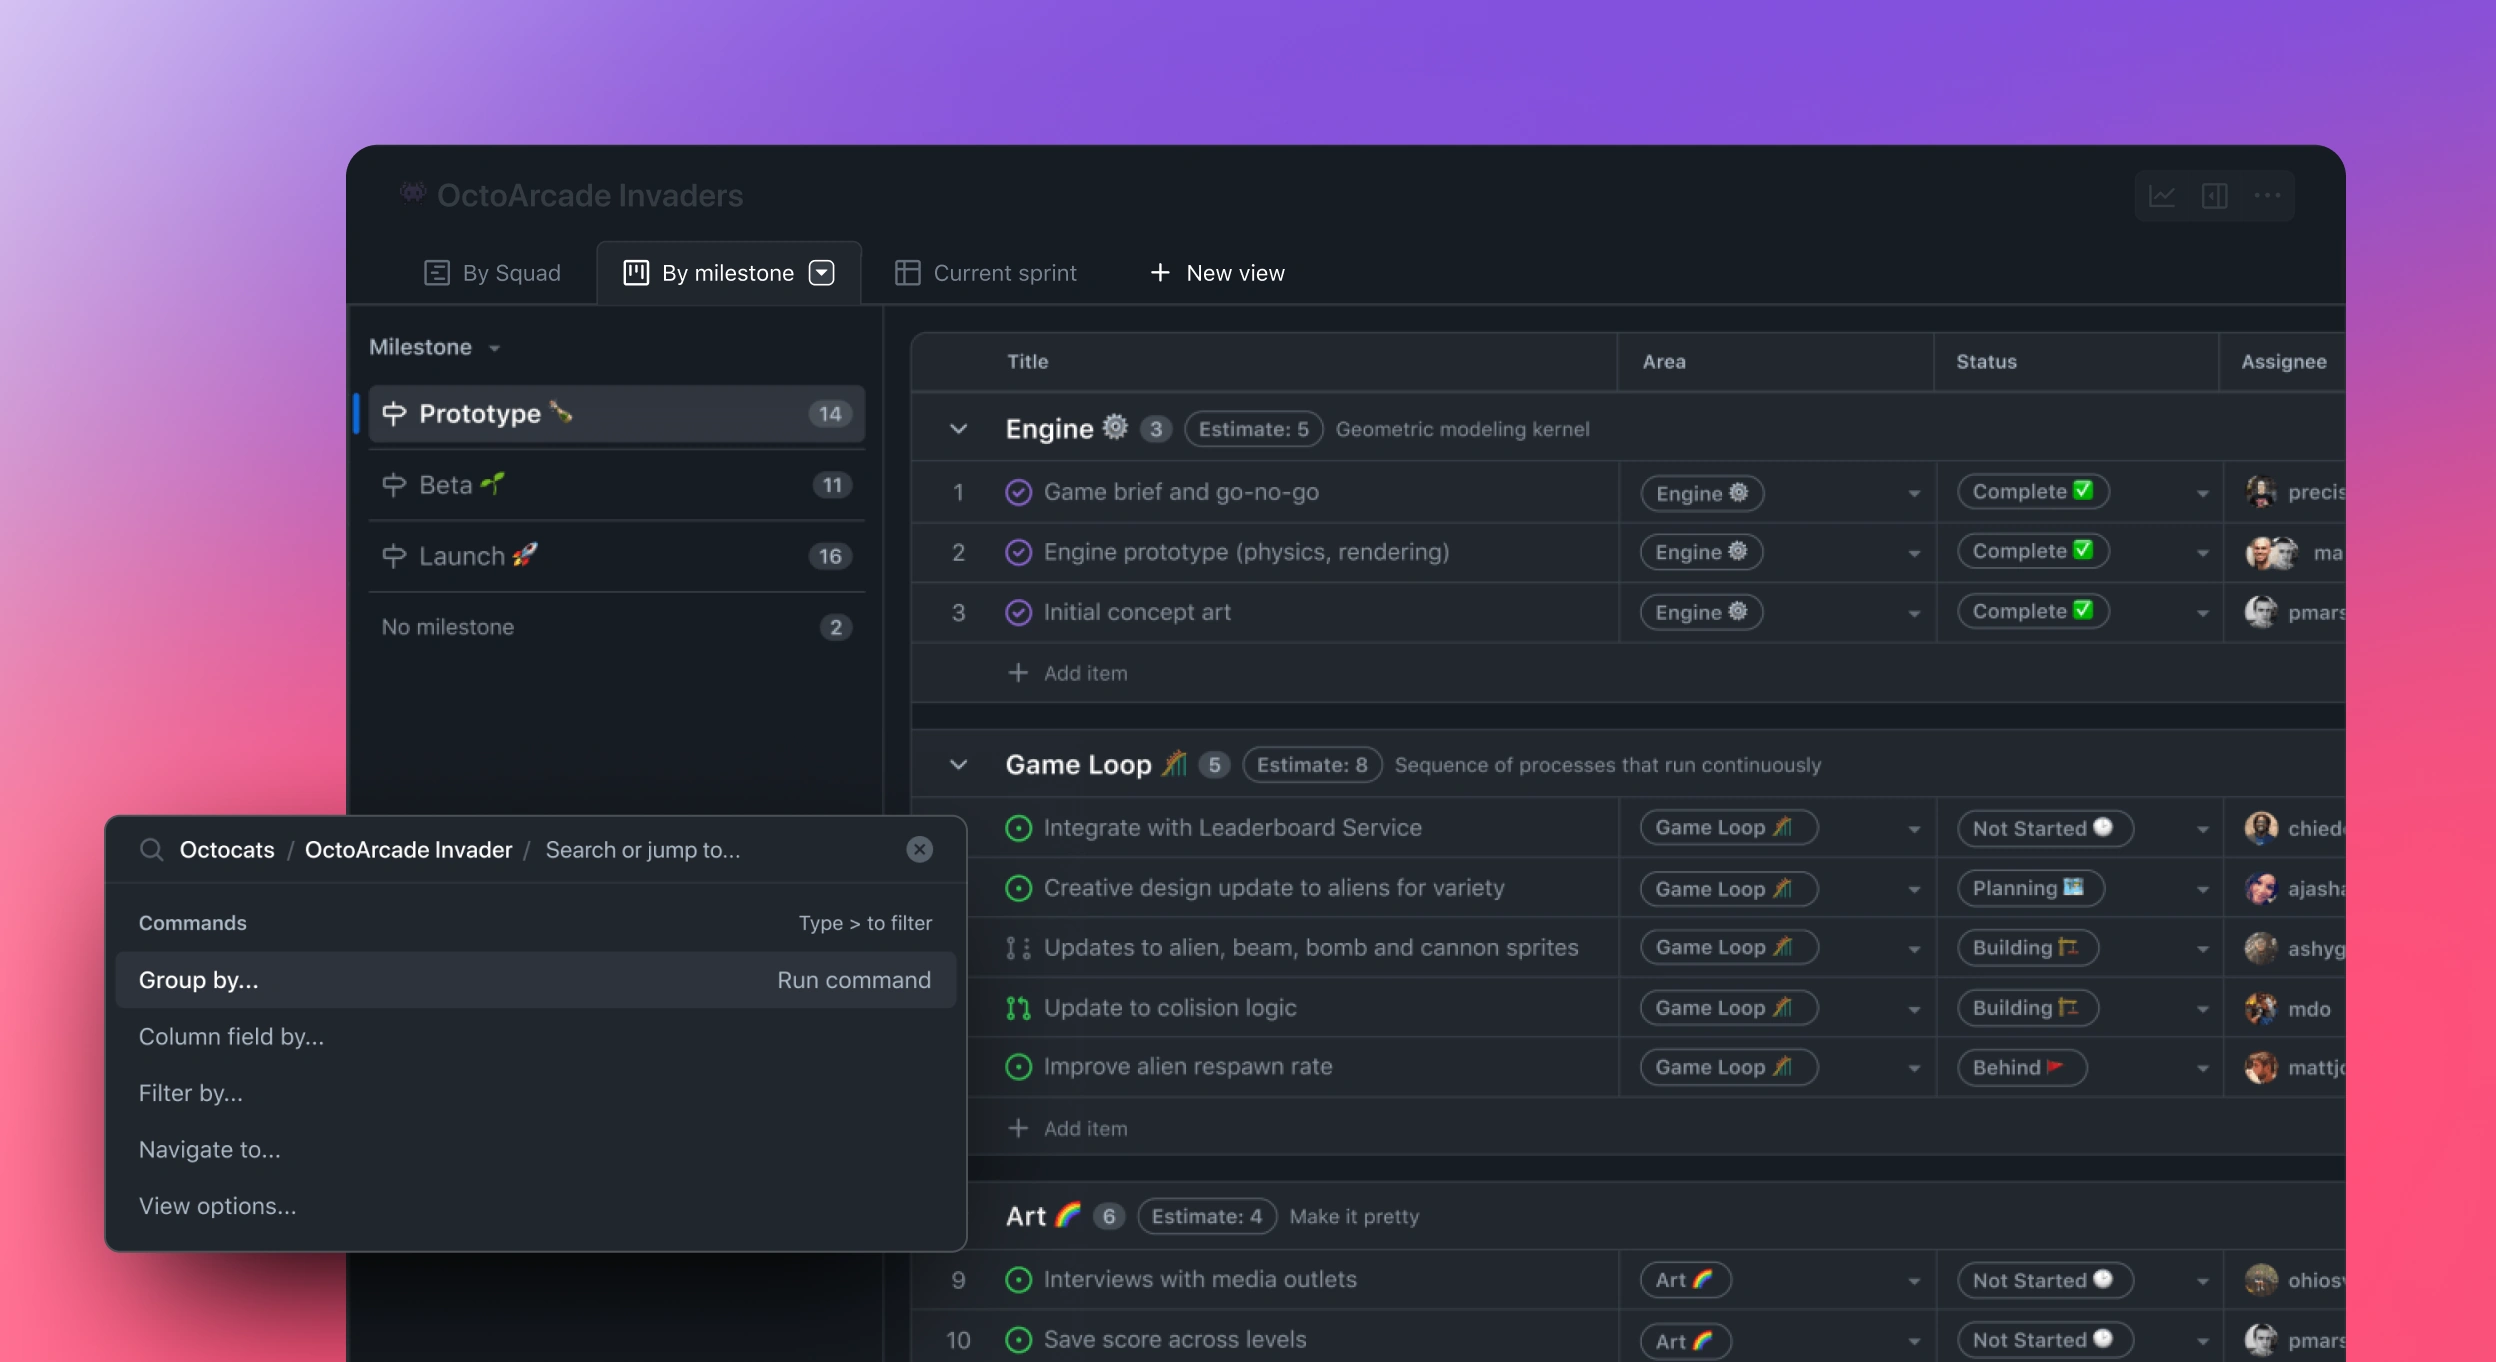The width and height of the screenshot is (2496, 1362).
Task: Open Area dropdown for Initial concept art
Action: [1913, 613]
